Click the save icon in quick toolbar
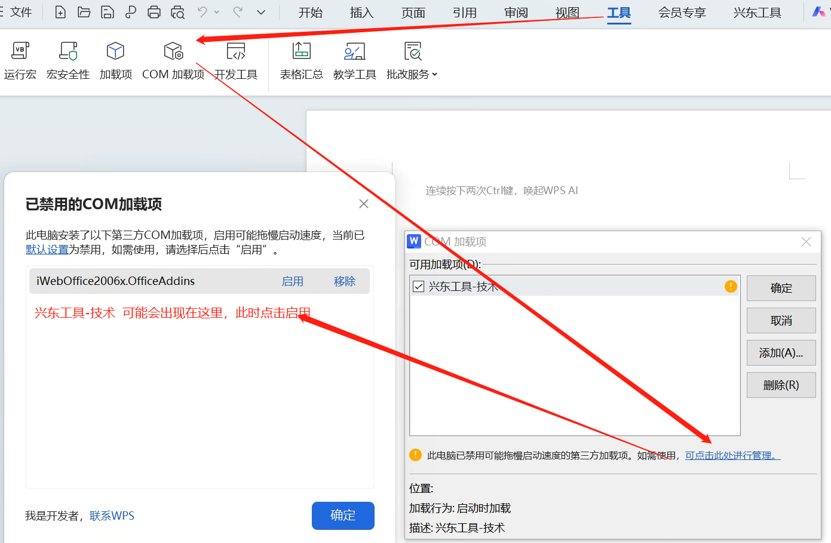 coord(107,13)
